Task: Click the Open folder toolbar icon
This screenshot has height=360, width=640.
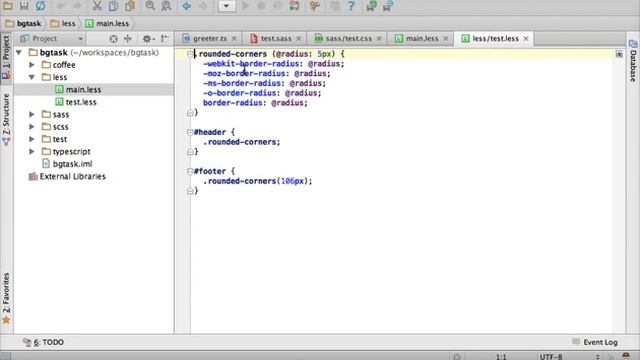Action: (8, 6)
